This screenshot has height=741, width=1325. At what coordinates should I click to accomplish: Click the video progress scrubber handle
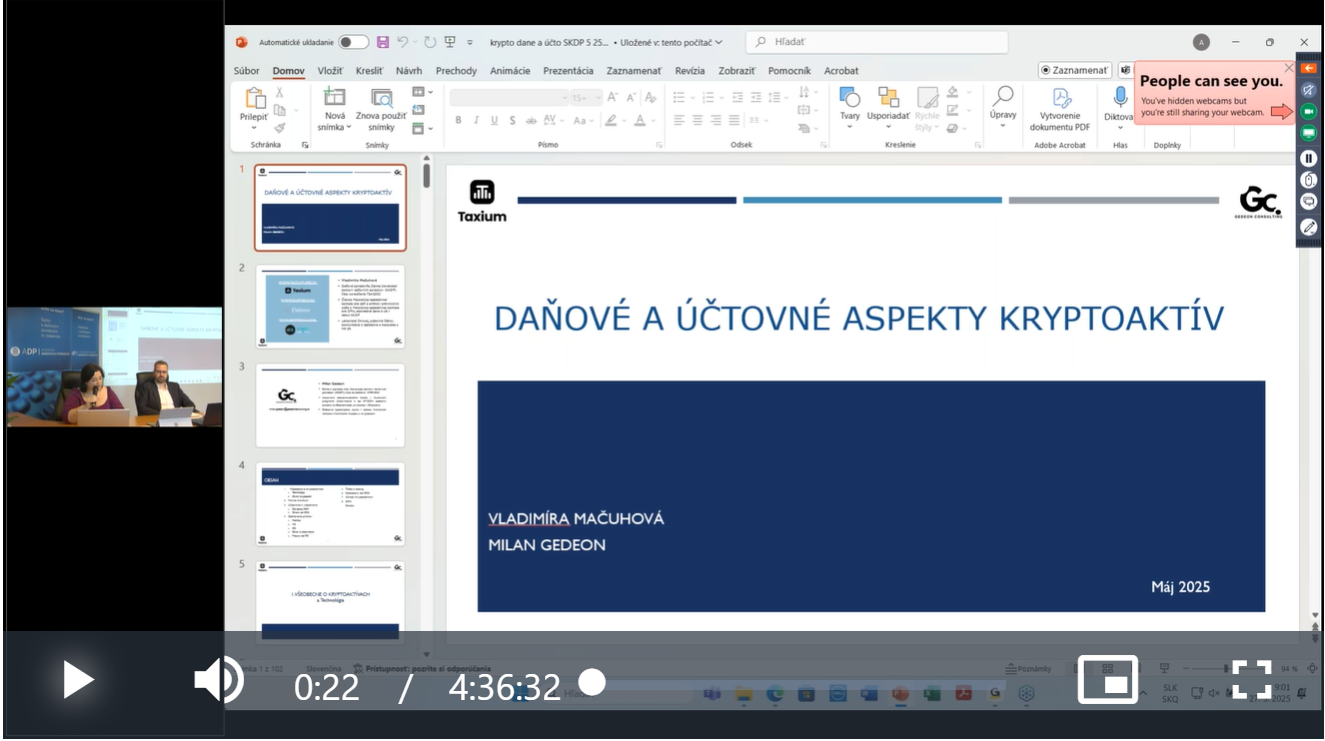593,682
